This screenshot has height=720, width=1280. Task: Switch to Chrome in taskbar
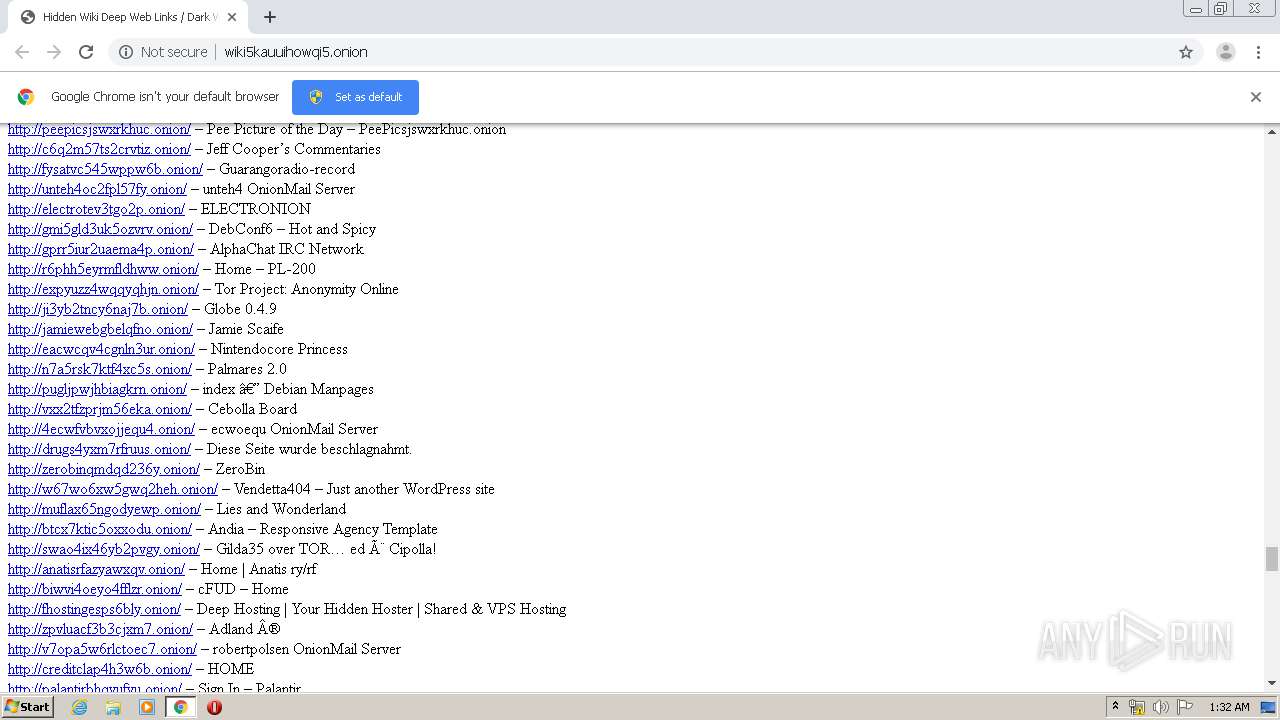point(180,707)
